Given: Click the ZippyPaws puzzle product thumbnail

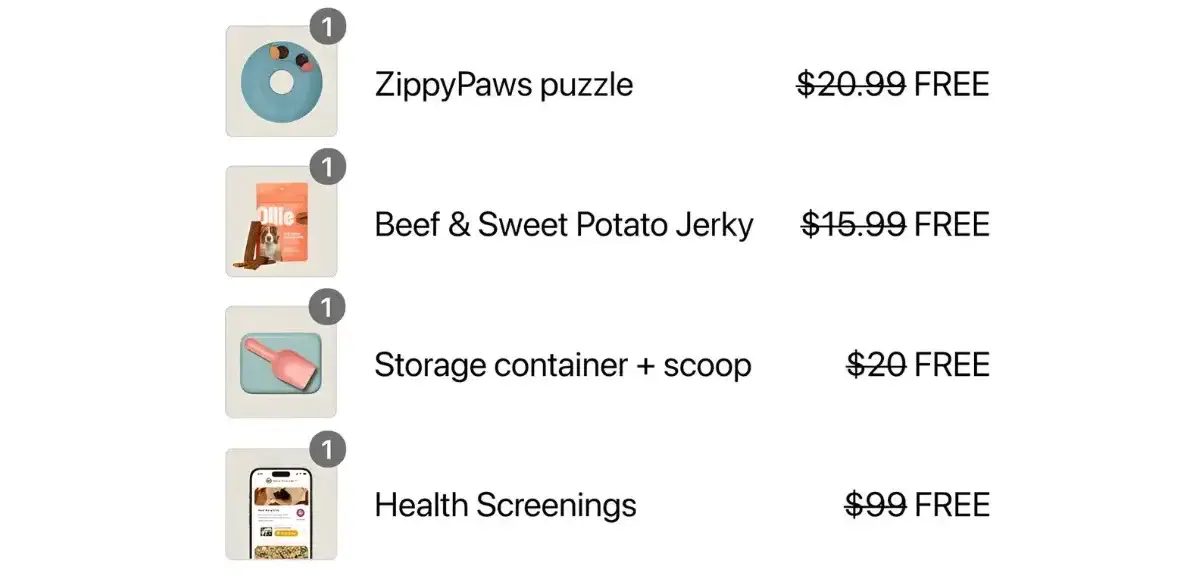Looking at the screenshot, I should 281,81.
